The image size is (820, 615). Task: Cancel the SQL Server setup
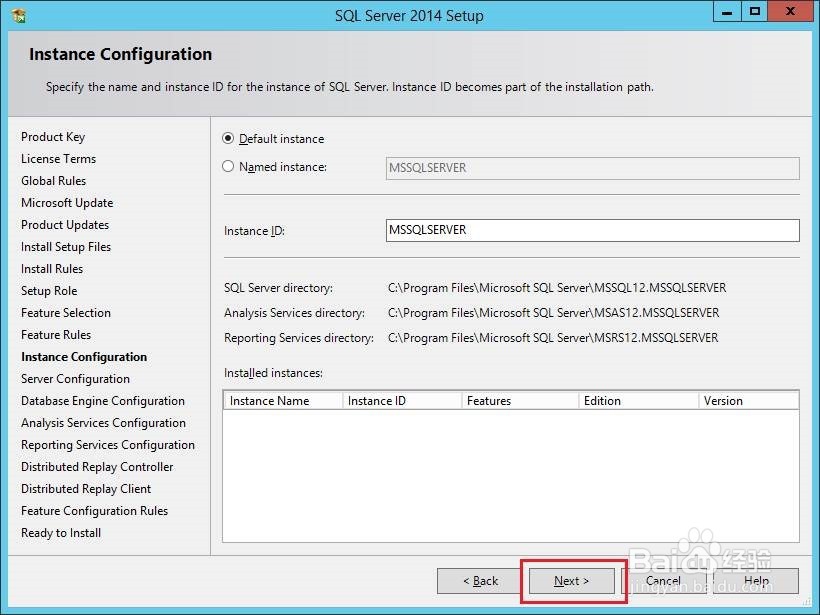pos(663,580)
